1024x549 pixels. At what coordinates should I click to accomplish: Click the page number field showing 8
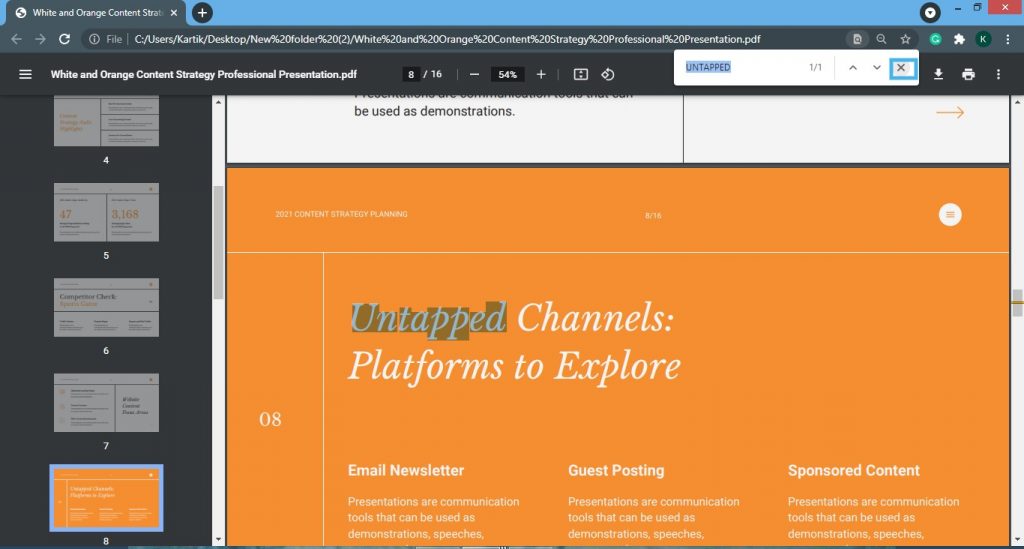411,74
